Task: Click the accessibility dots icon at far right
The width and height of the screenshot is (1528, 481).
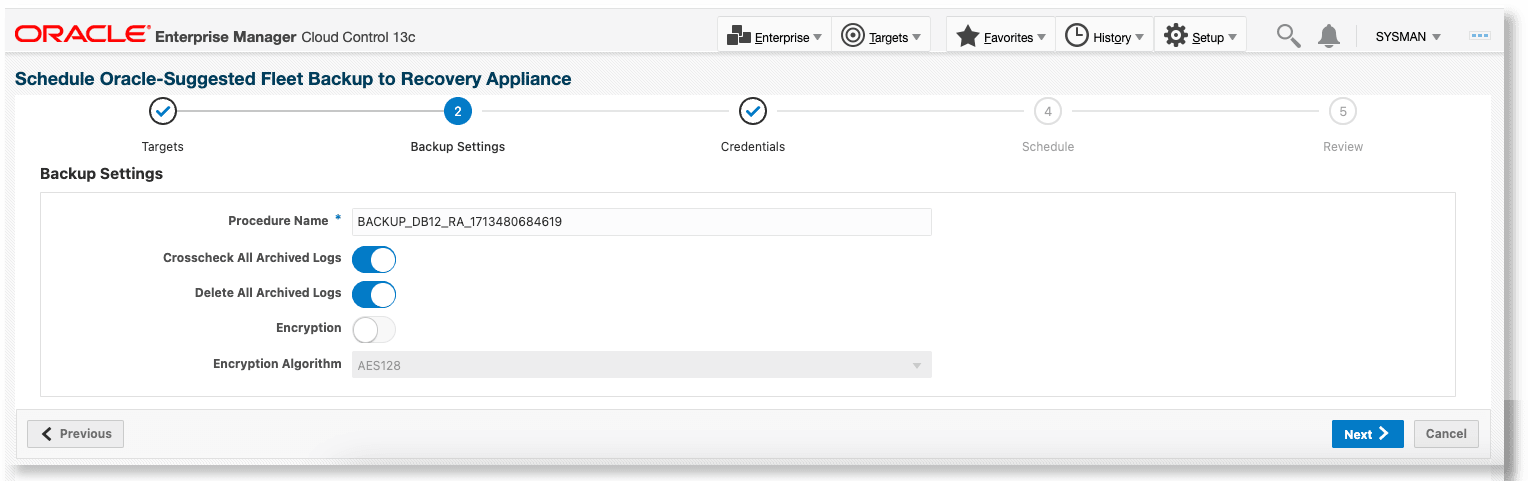Action: coord(1480,36)
